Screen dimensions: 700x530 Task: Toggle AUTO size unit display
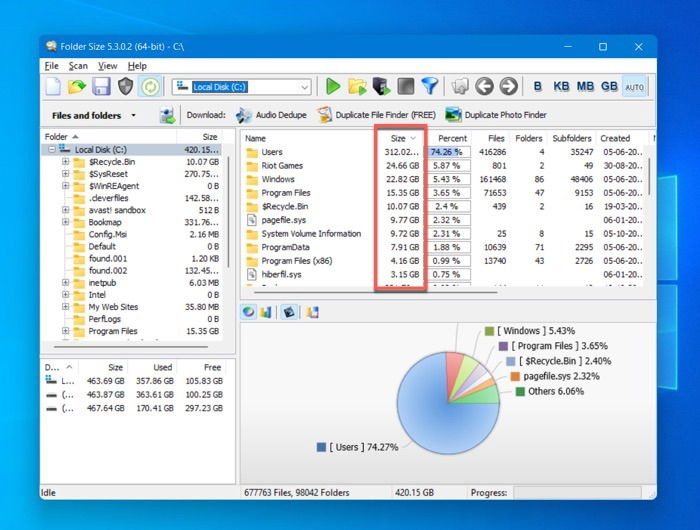coord(634,87)
